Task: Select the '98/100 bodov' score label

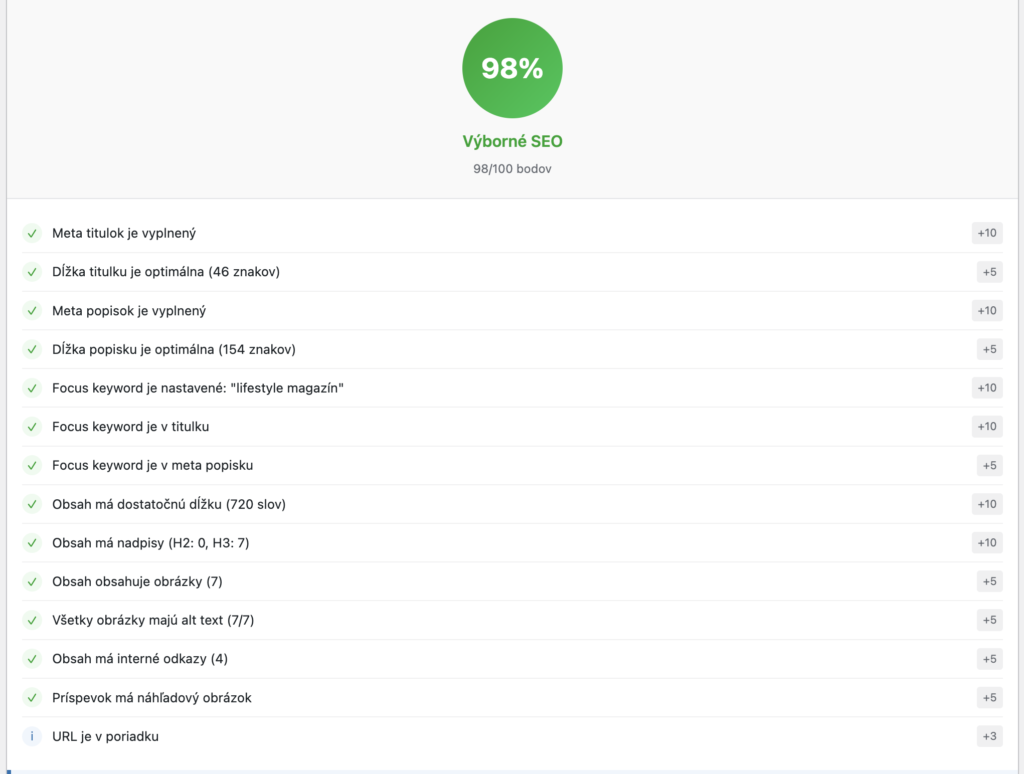Action: [512, 168]
